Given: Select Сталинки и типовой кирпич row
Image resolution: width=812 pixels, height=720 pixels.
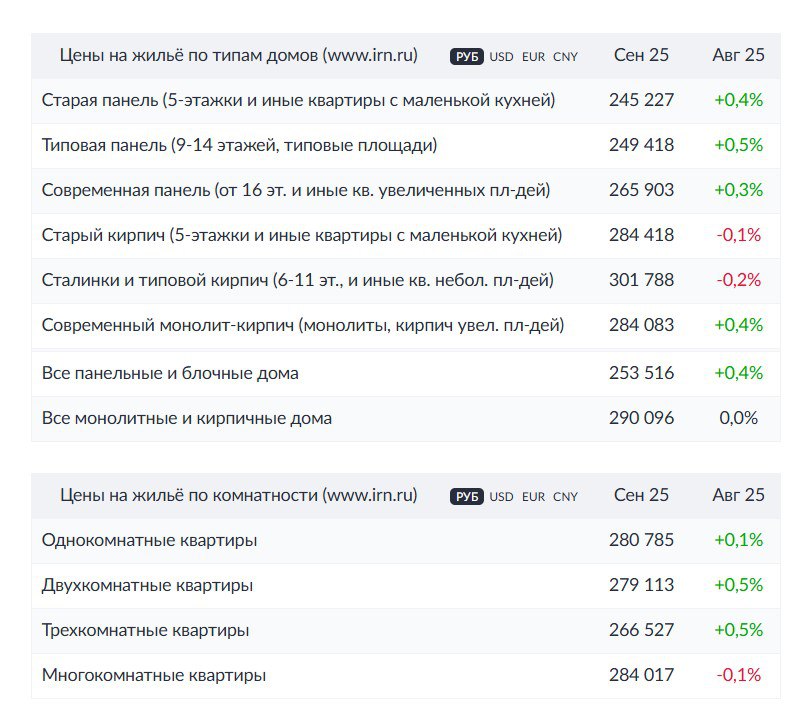Looking at the screenshot, I should pos(297,280).
